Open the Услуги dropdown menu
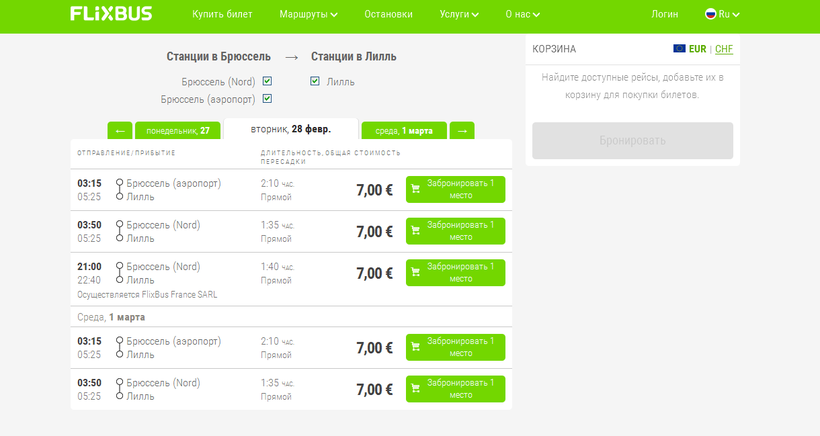 click(x=459, y=15)
